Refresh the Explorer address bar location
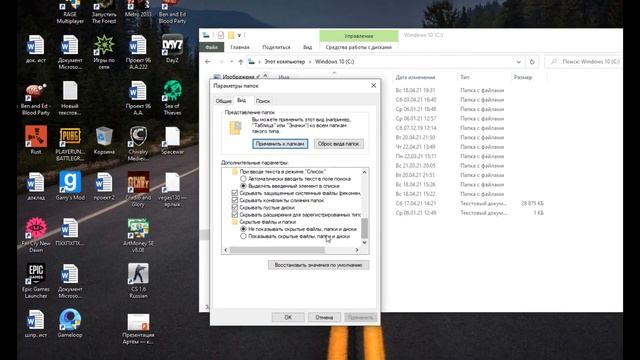 coord(532,62)
